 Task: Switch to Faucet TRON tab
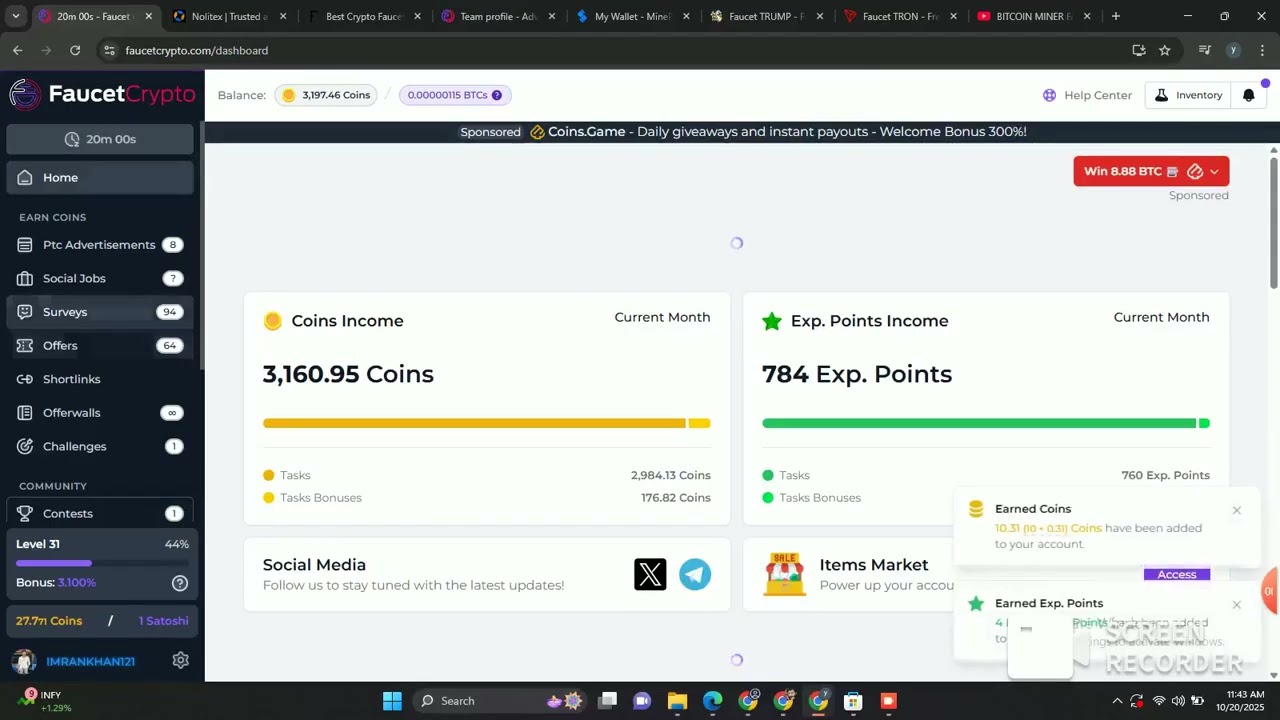(x=899, y=16)
